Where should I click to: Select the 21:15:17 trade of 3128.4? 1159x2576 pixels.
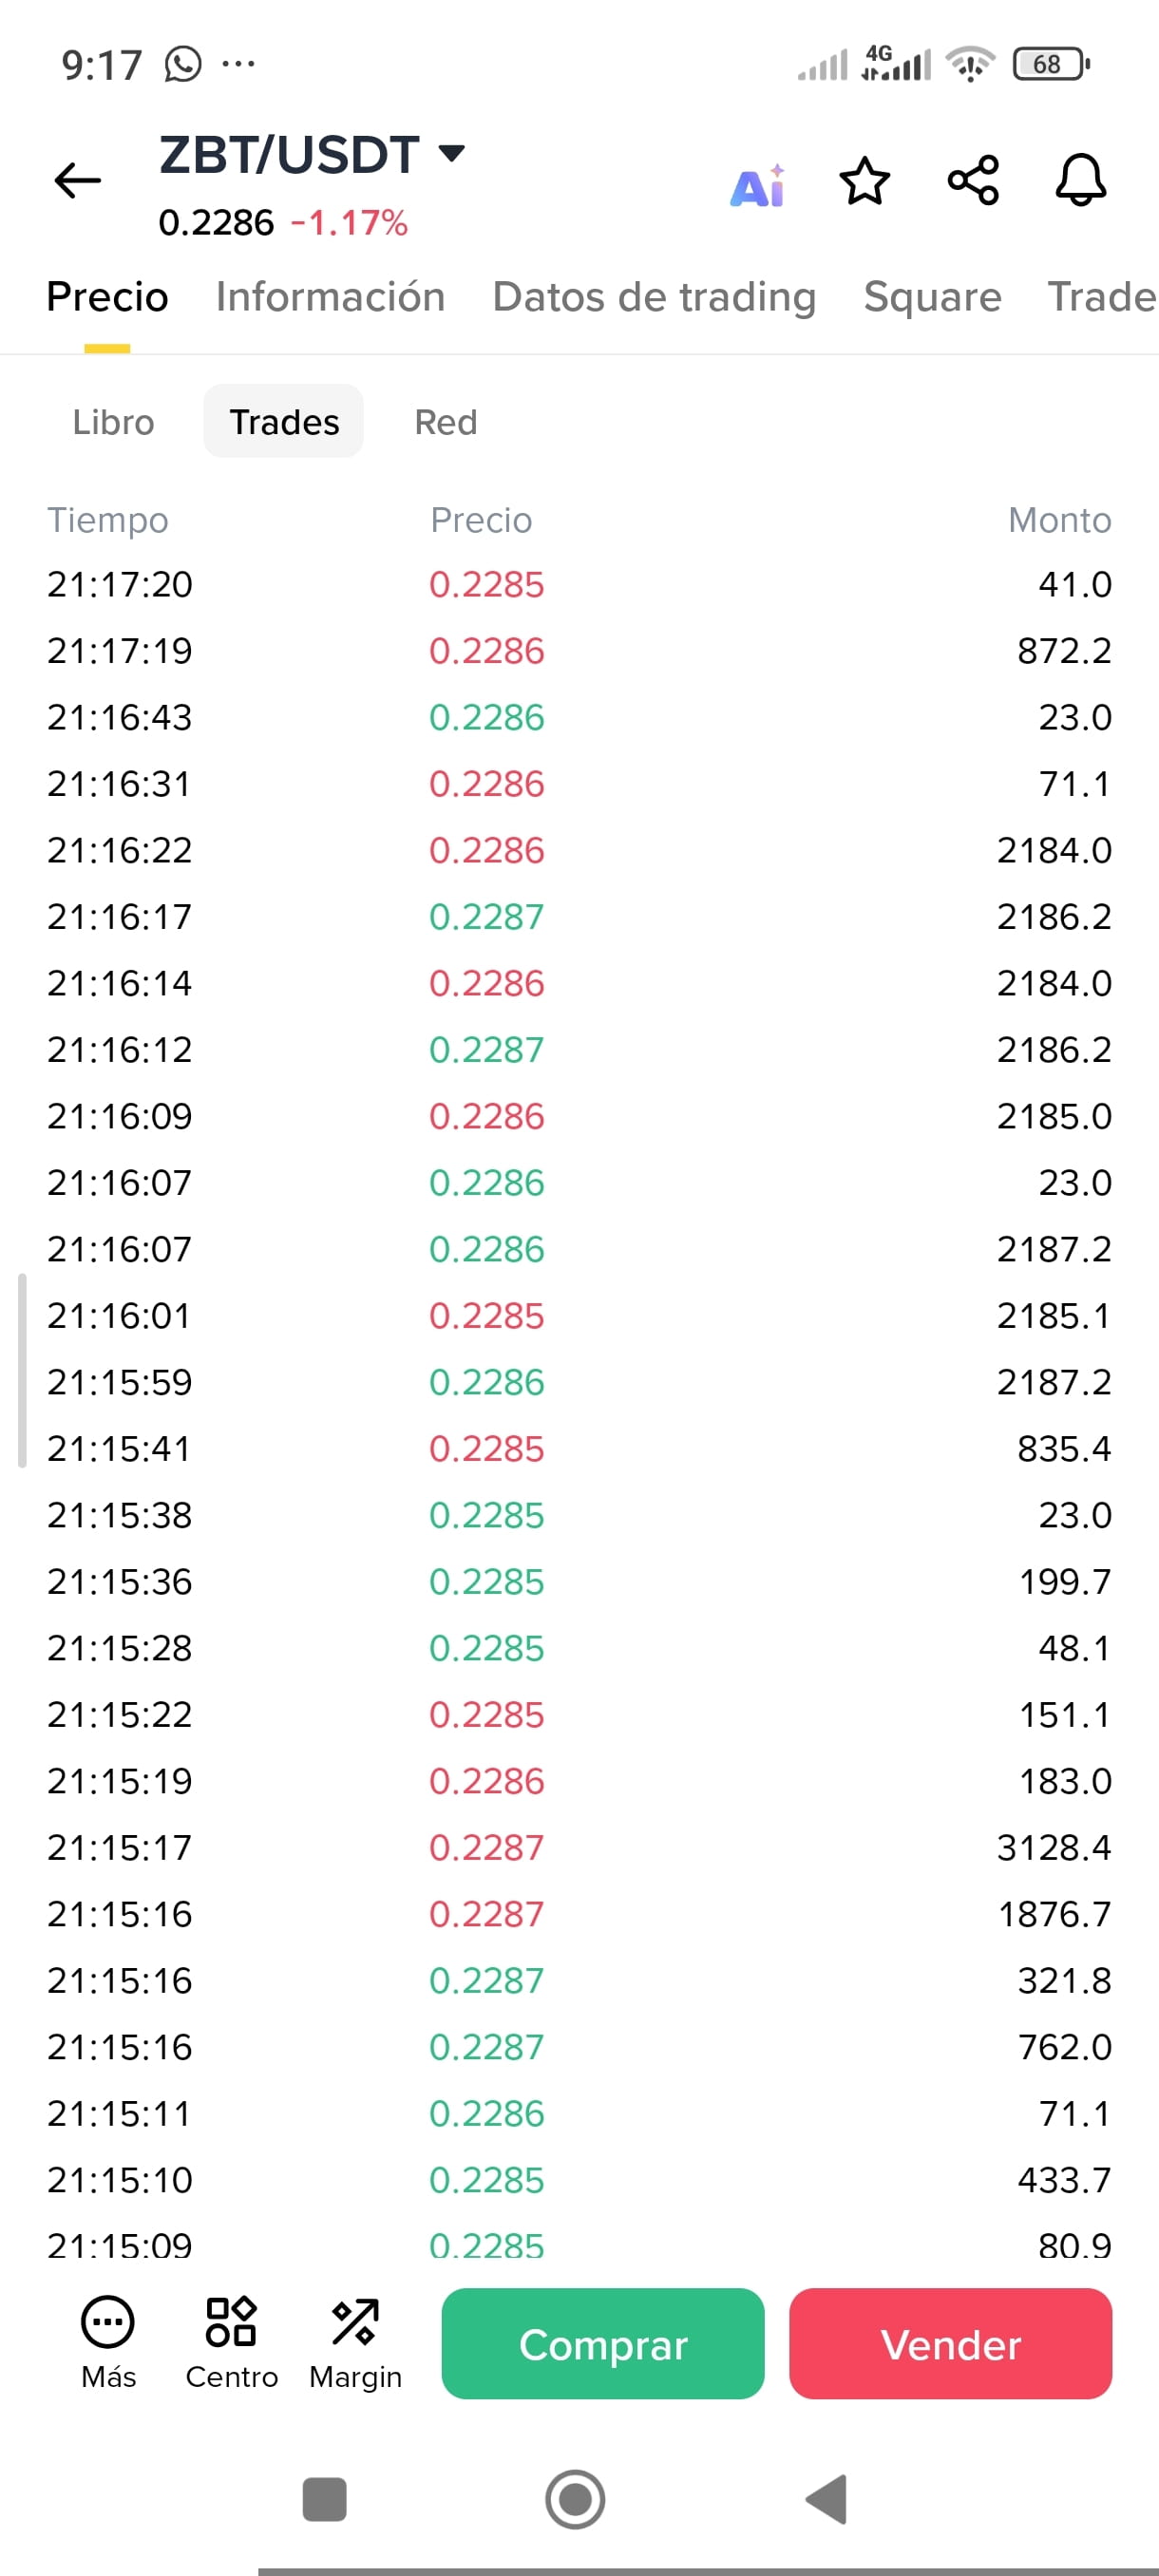[x=579, y=1848]
